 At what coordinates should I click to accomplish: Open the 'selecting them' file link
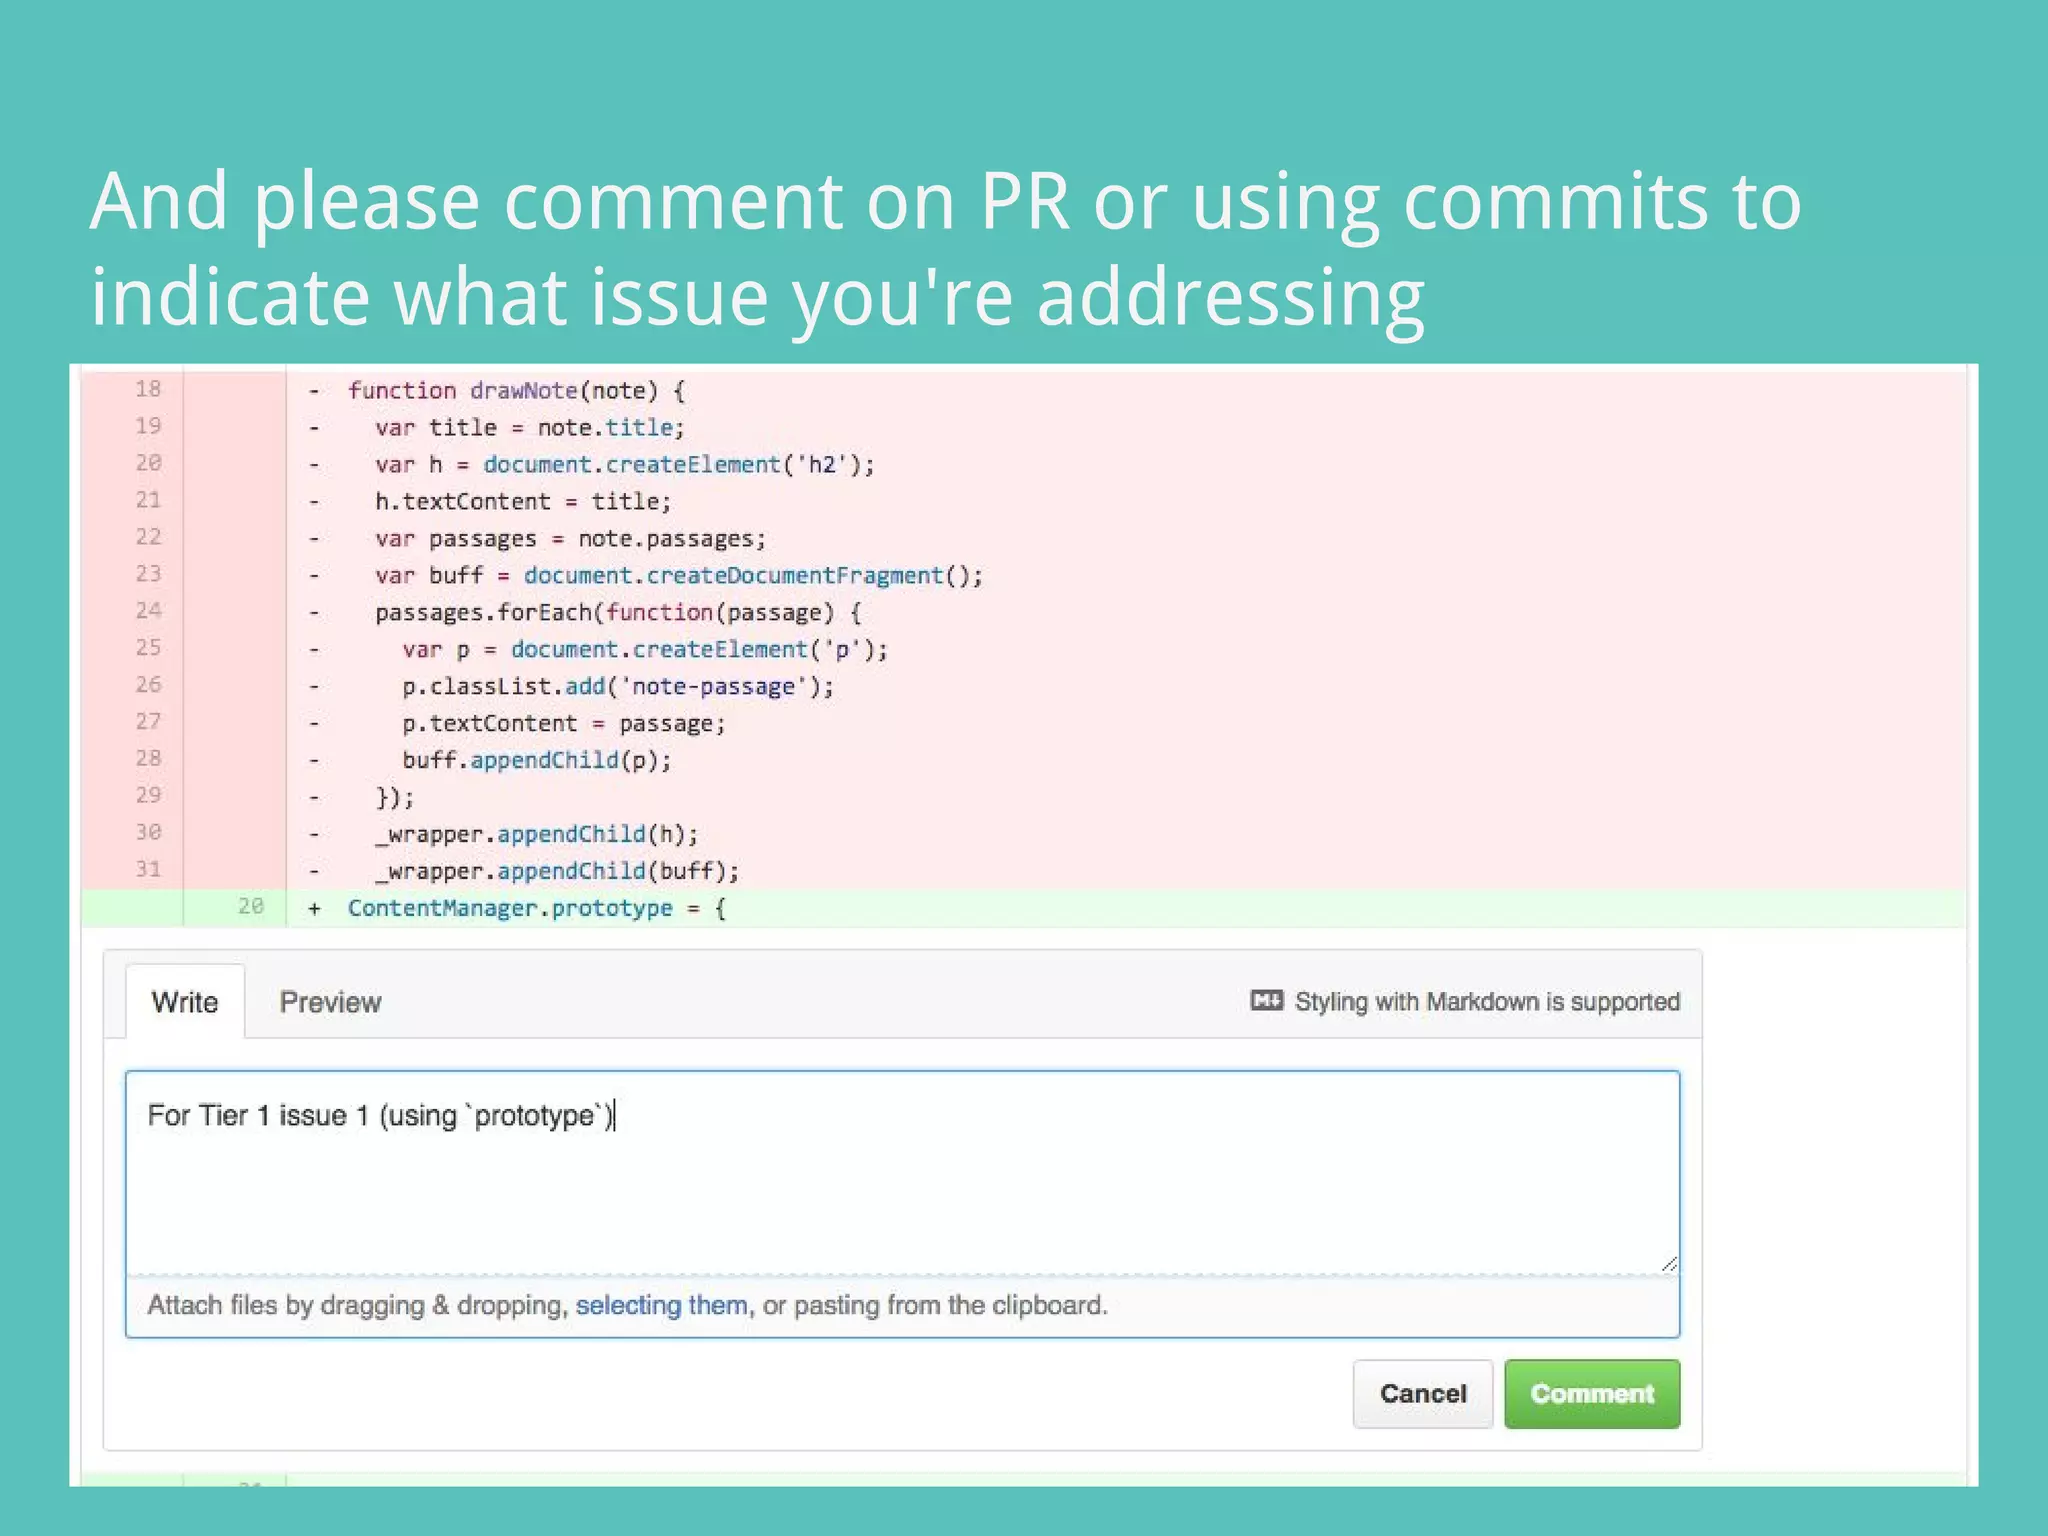(x=661, y=1305)
